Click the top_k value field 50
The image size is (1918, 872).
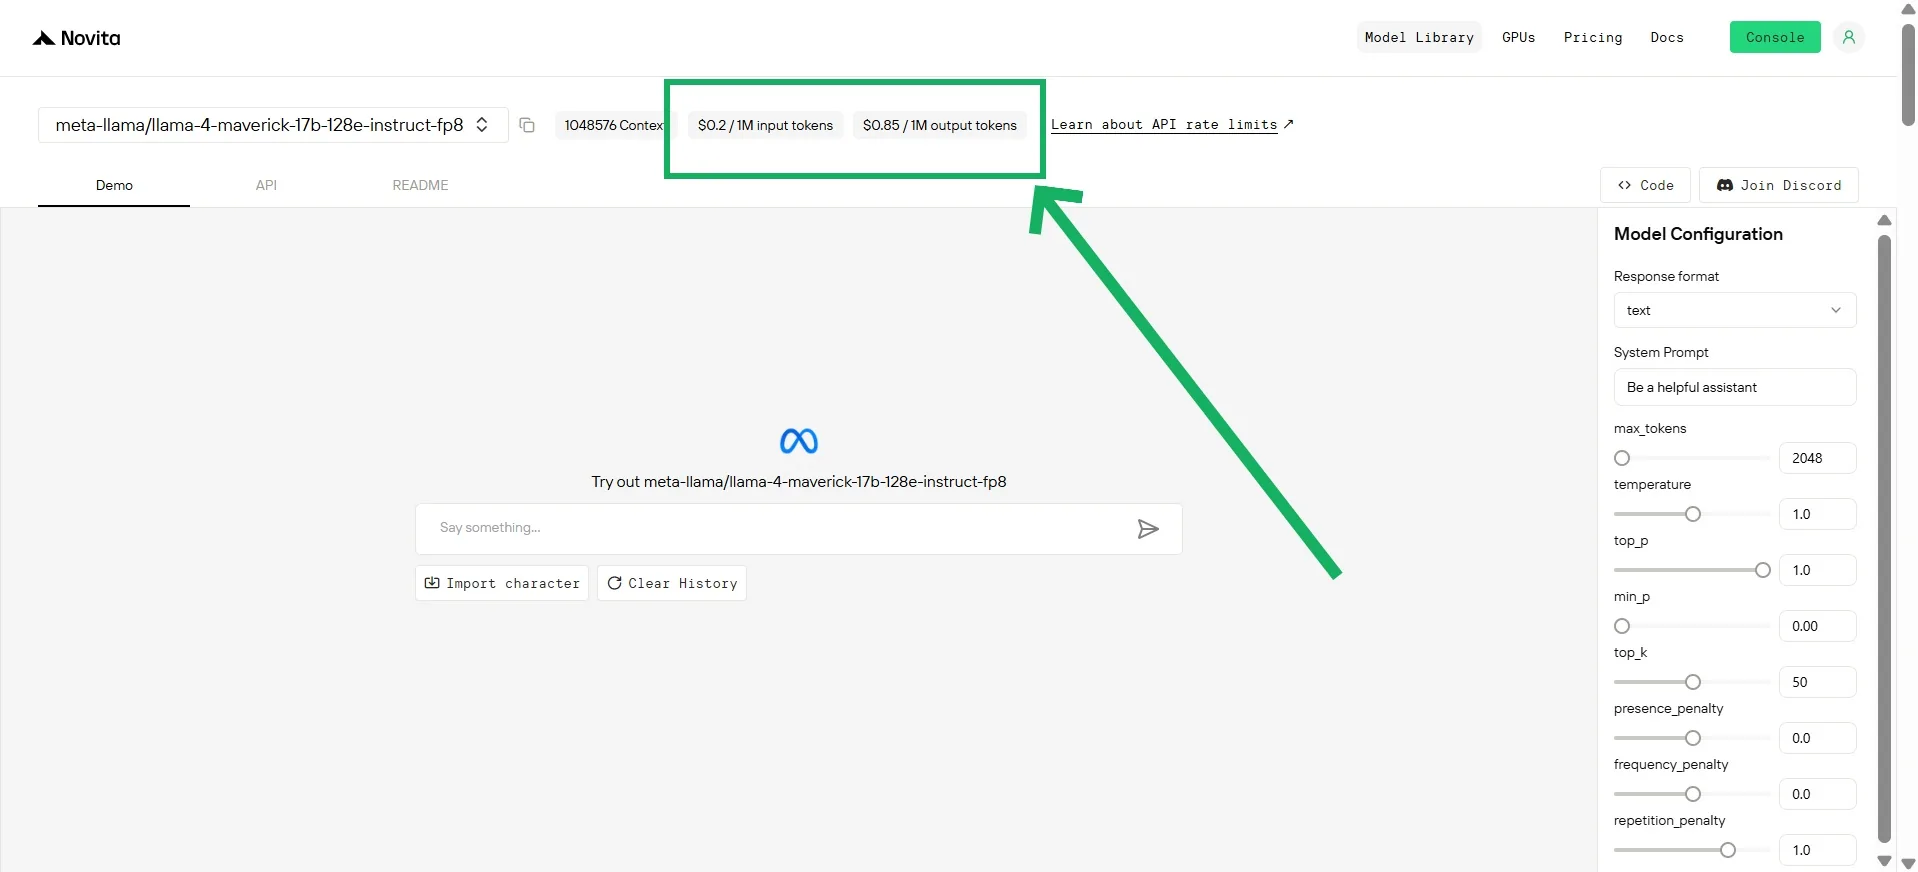[1818, 682]
